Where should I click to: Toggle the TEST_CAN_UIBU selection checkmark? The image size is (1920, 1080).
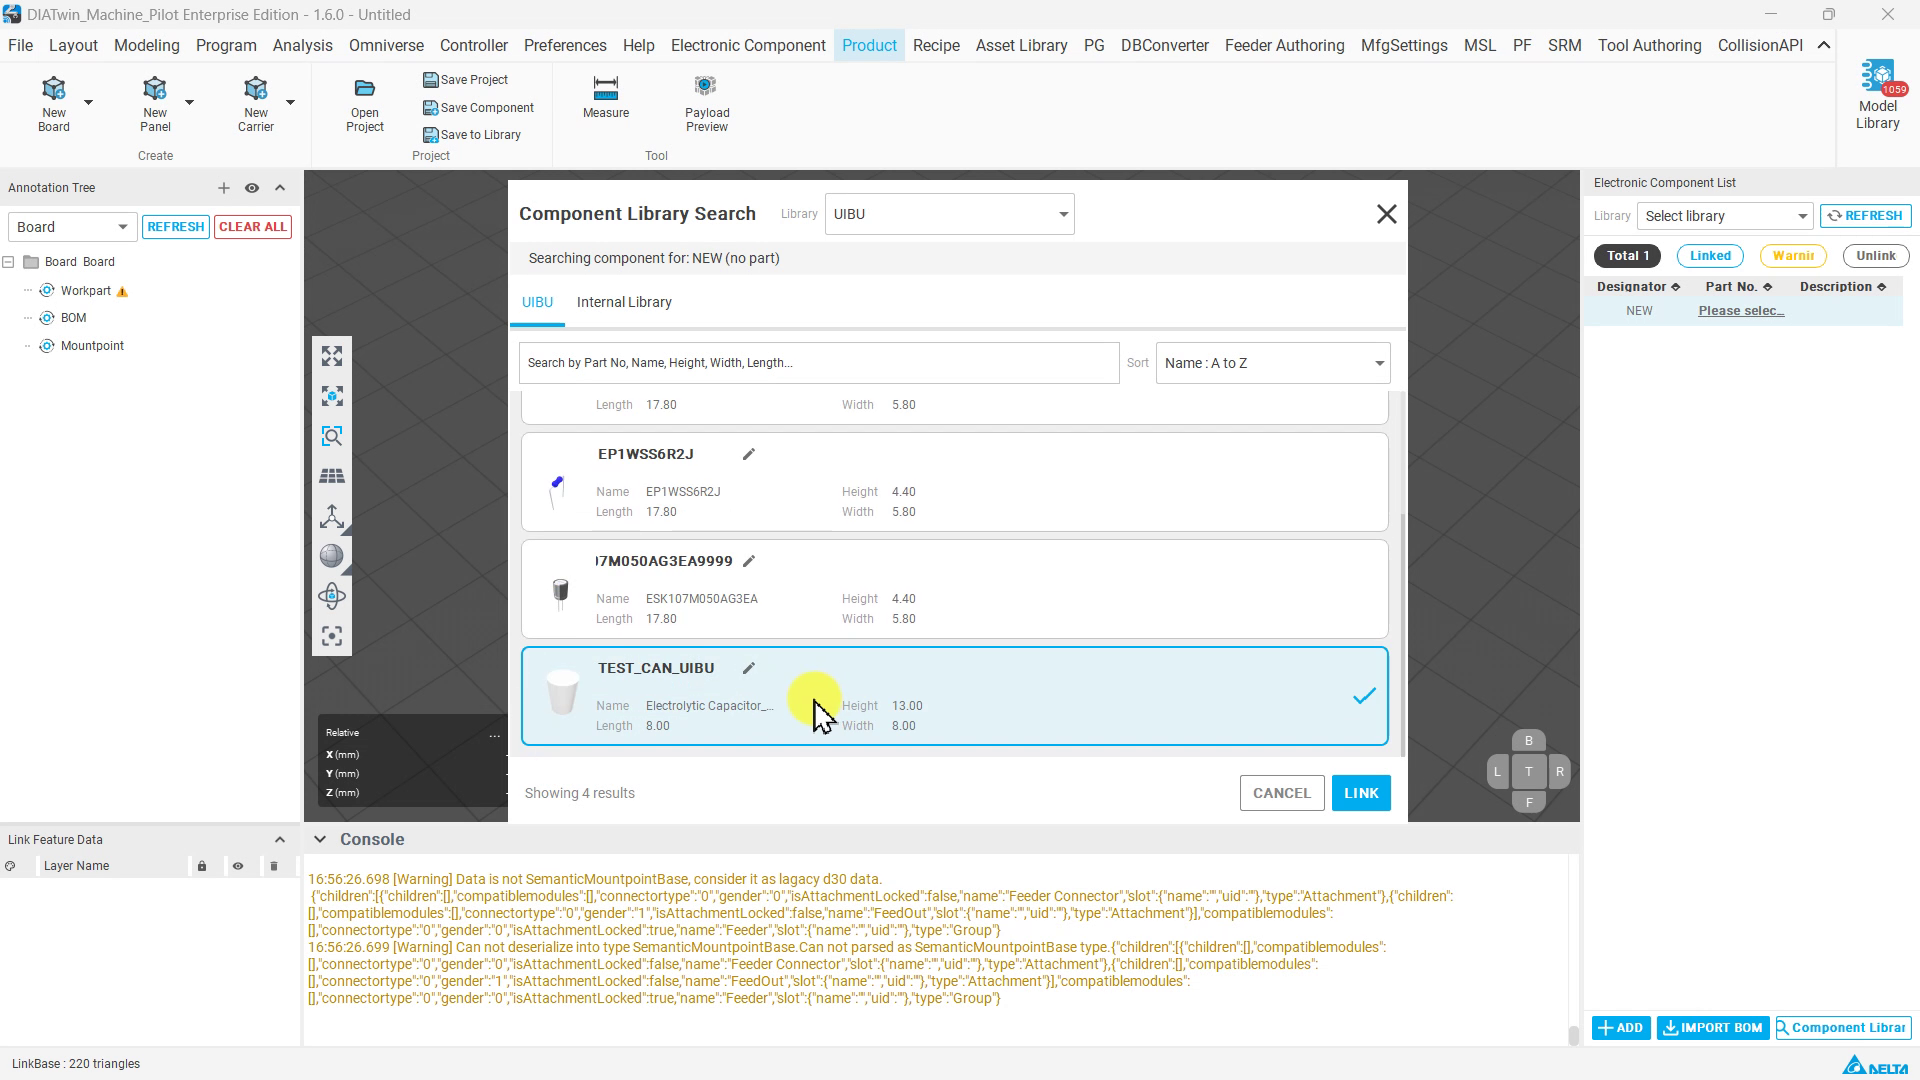(1364, 696)
